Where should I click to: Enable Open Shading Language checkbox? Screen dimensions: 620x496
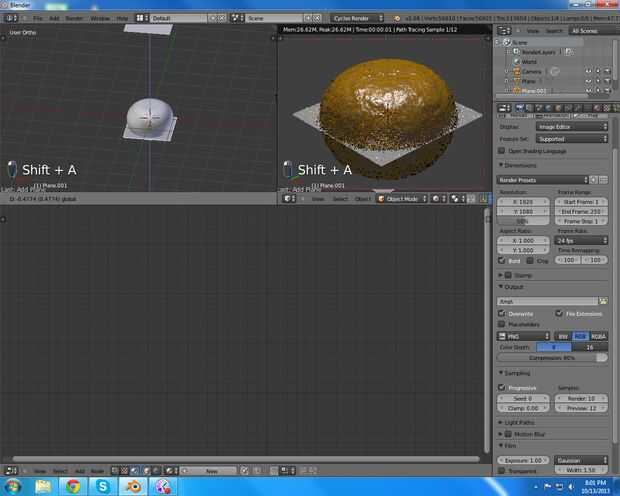(x=502, y=151)
